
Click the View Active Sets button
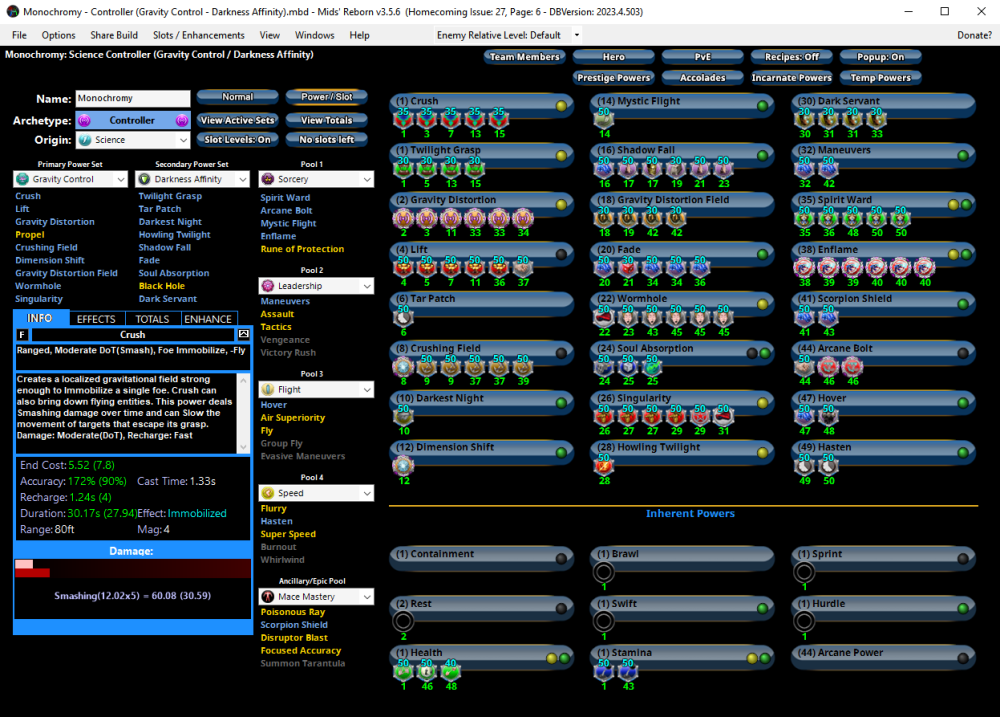point(237,120)
